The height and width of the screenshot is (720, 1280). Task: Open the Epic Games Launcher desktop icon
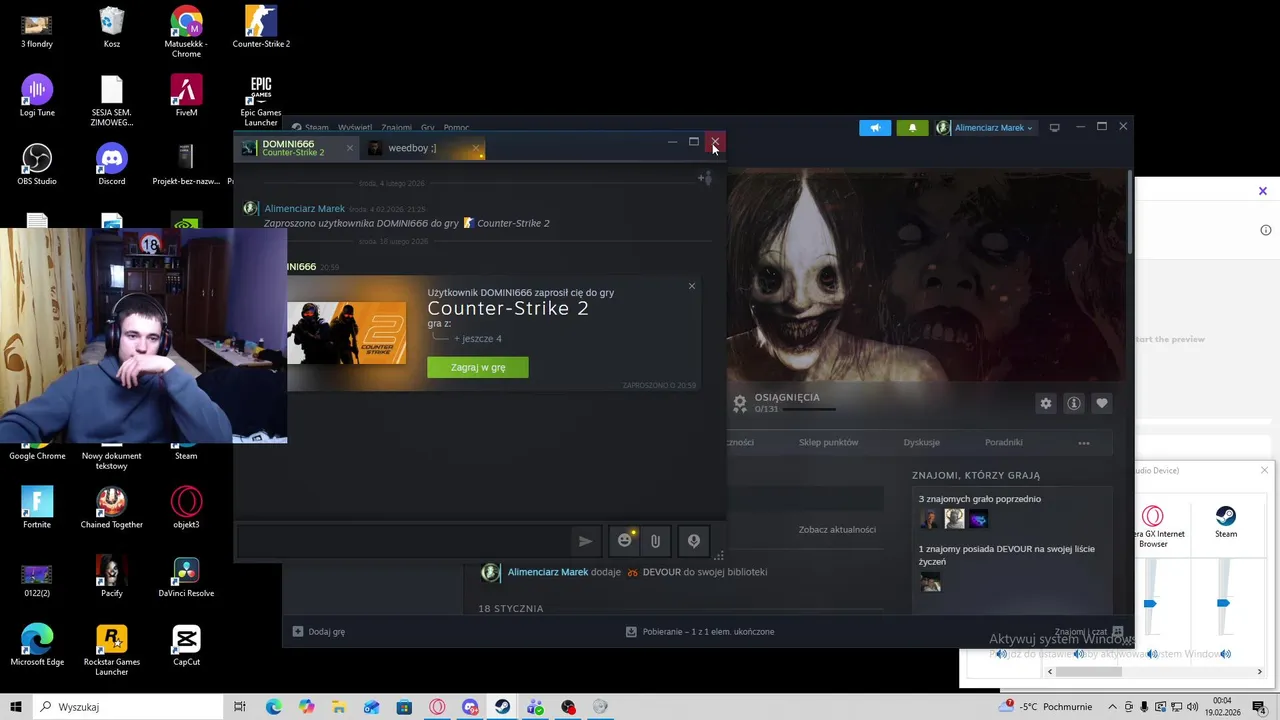pos(261,100)
